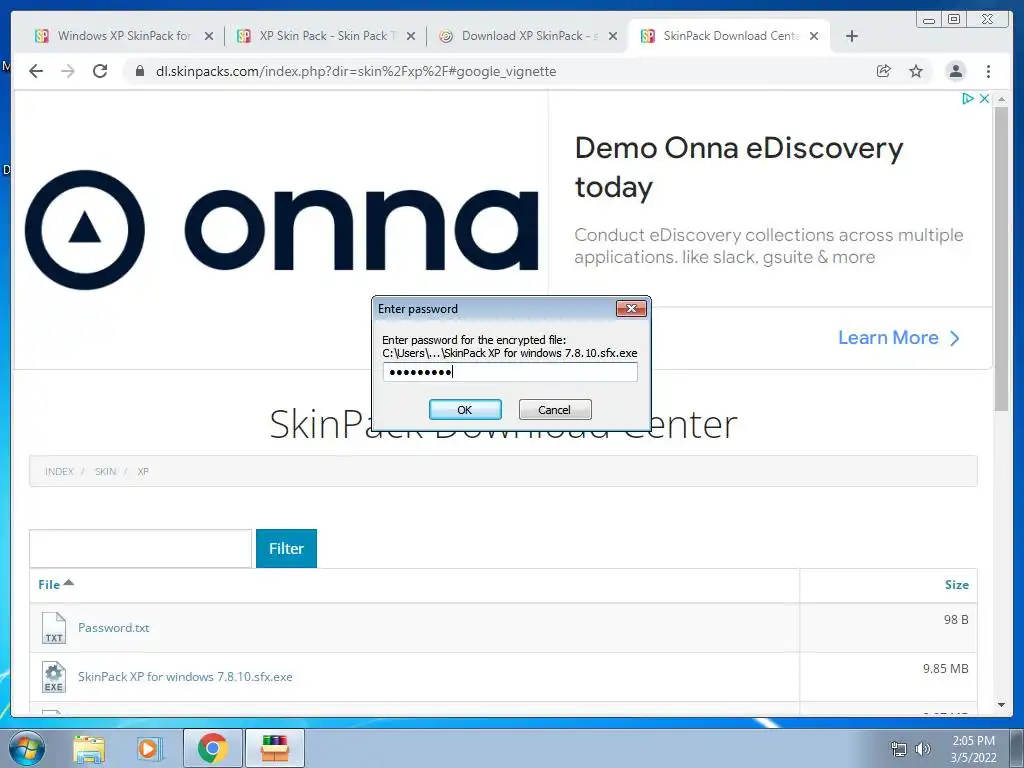This screenshot has width=1024, height=768.
Task: Click the Learn More ad link
Action: click(899, 338)
